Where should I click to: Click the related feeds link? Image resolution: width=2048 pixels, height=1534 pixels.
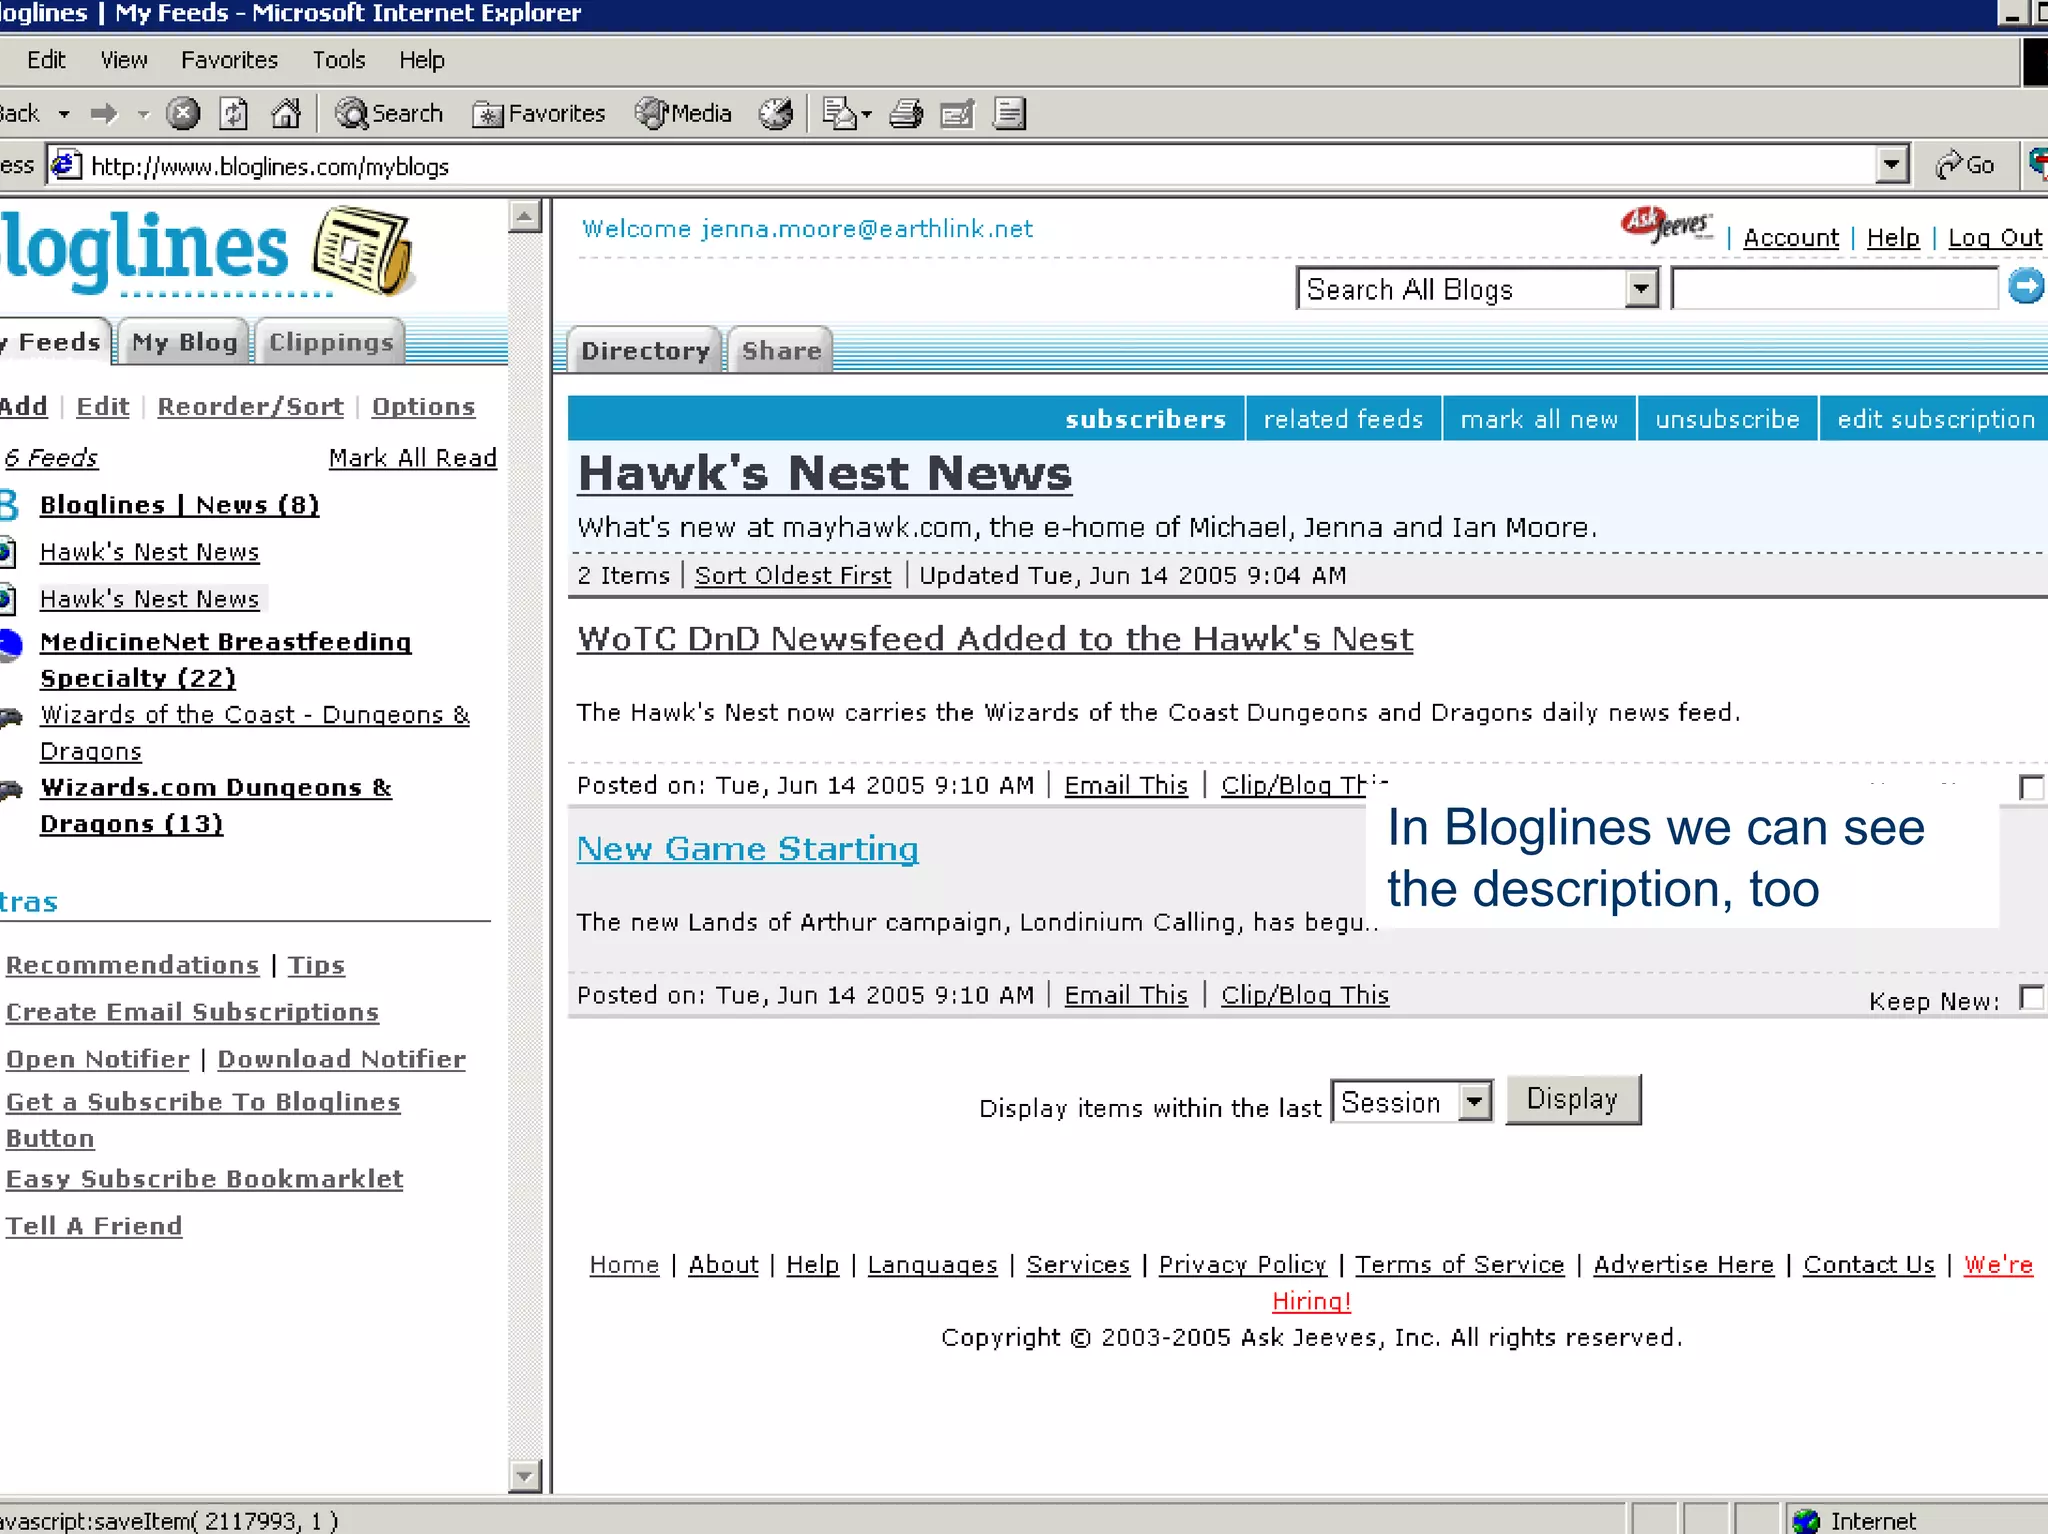pyautogui.click(x=1343, y=419)
